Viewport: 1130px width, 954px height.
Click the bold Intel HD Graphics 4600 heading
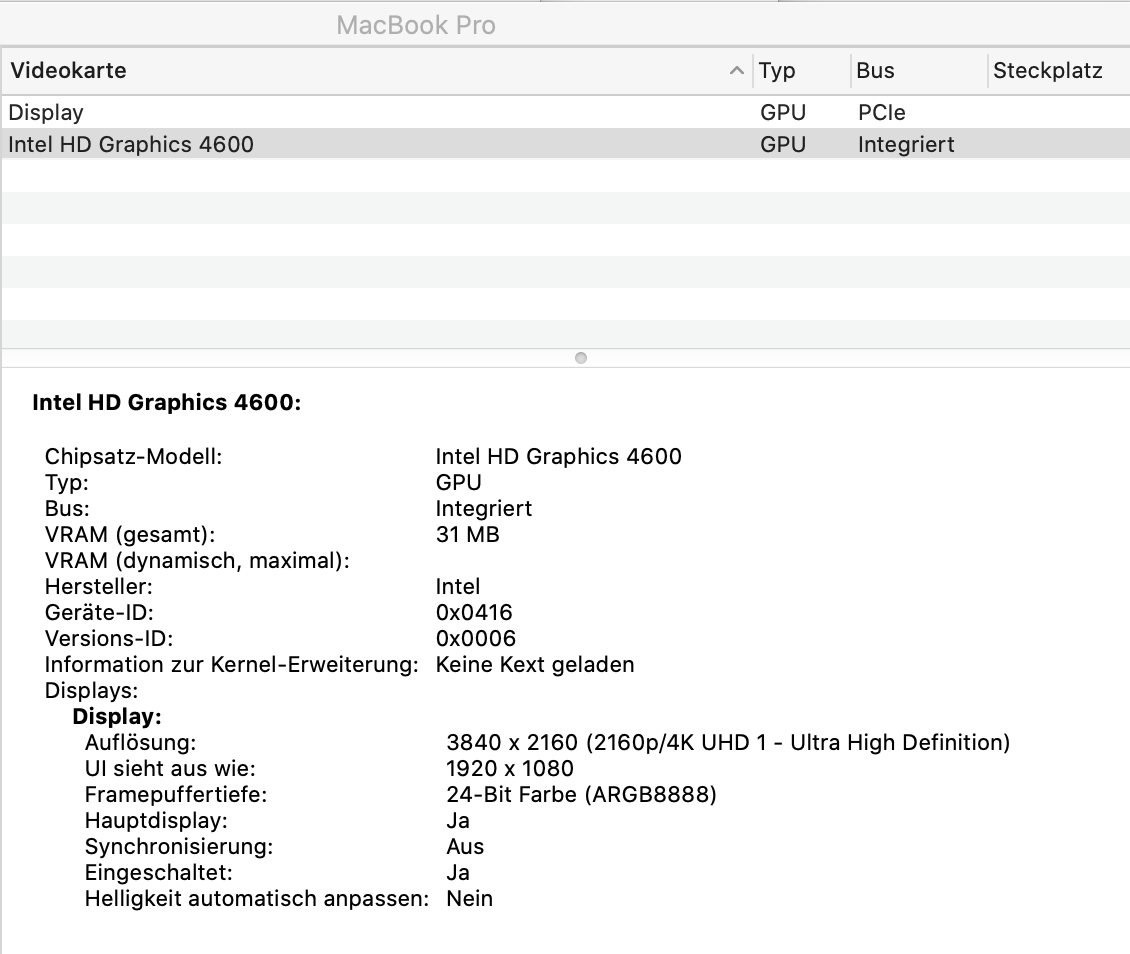(167, 403)
